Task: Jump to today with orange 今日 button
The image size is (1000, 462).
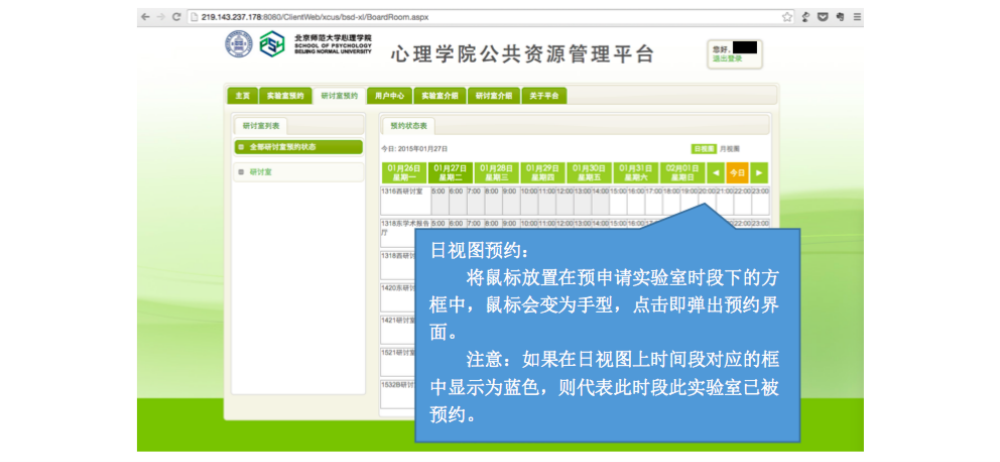Action: point(737,173)
